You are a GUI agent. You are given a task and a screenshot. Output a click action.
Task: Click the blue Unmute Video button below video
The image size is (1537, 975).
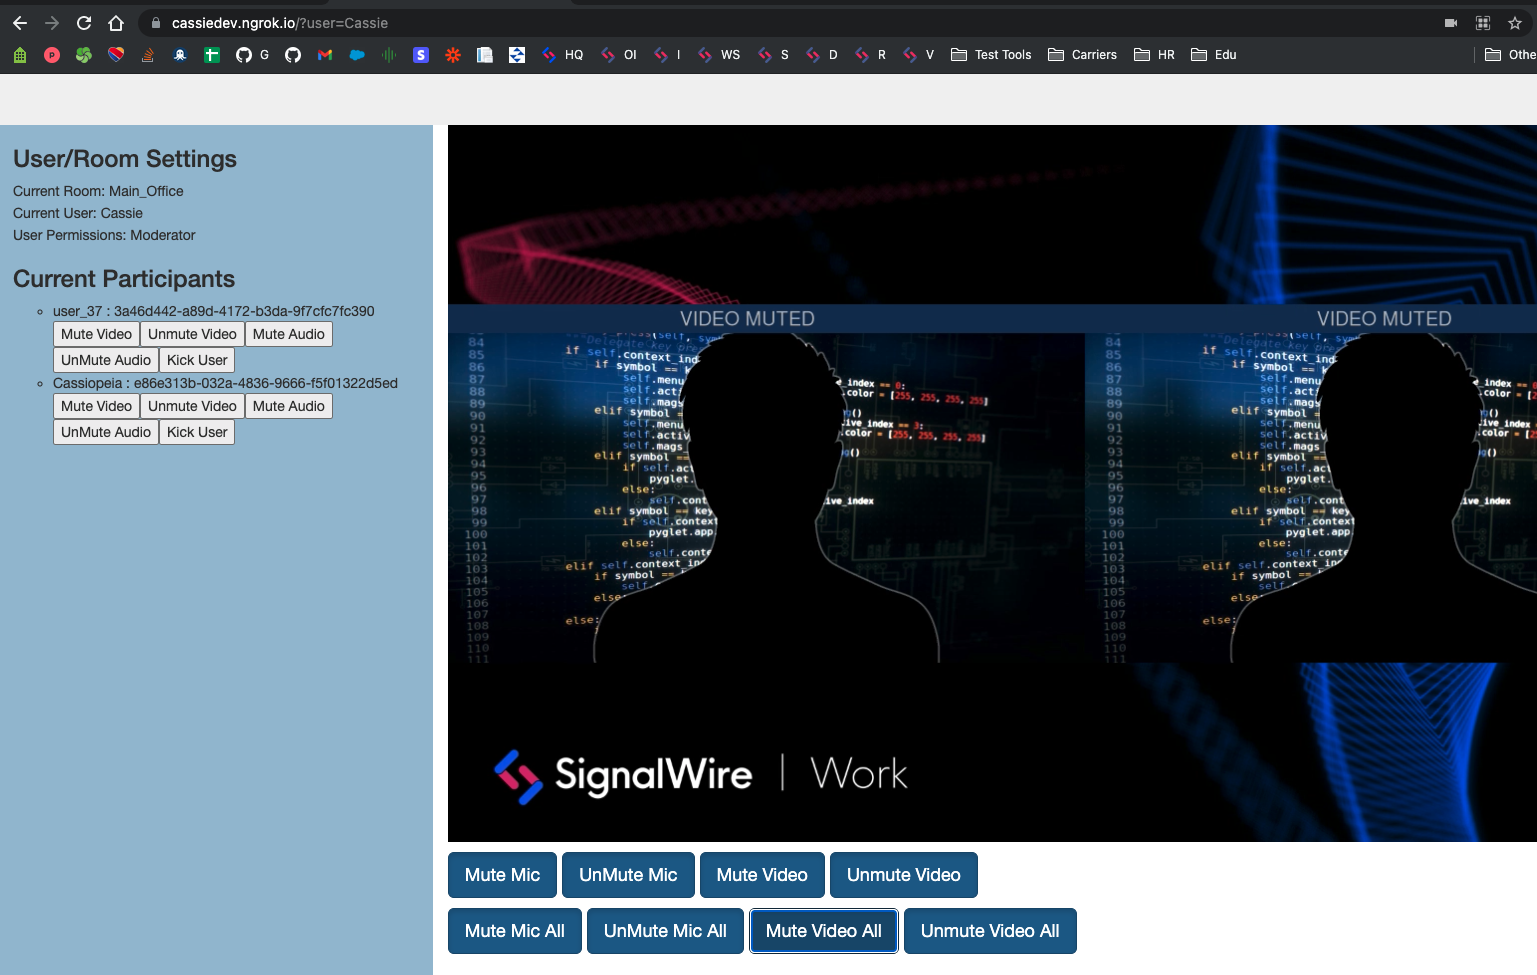tap(904, 875)
